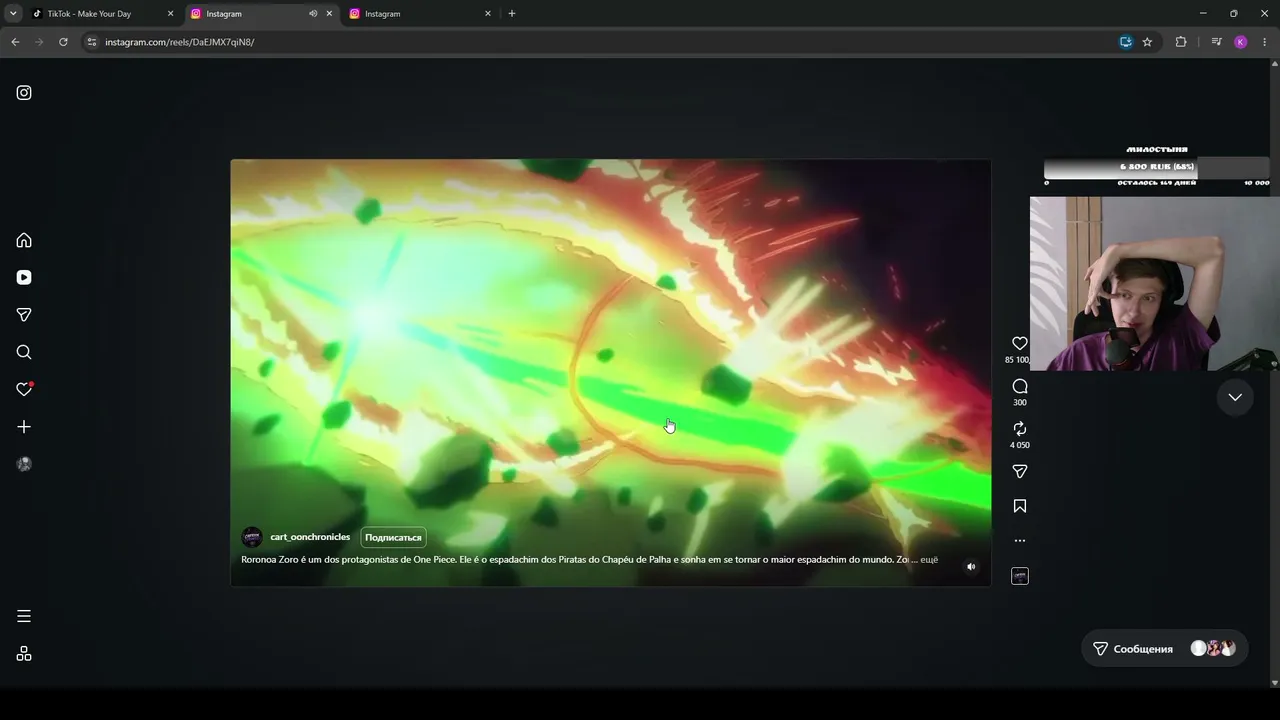Click the scrollbar down arrow
This screenshot has width=1280, height=720.
pyautogui.click(x=1274, y=683)
